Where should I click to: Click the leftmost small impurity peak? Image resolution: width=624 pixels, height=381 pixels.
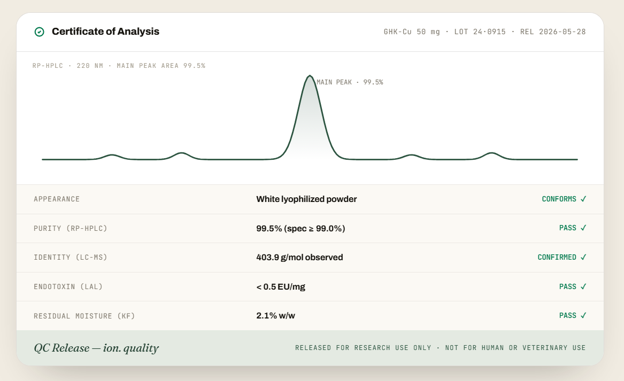[x=112, y=157]
